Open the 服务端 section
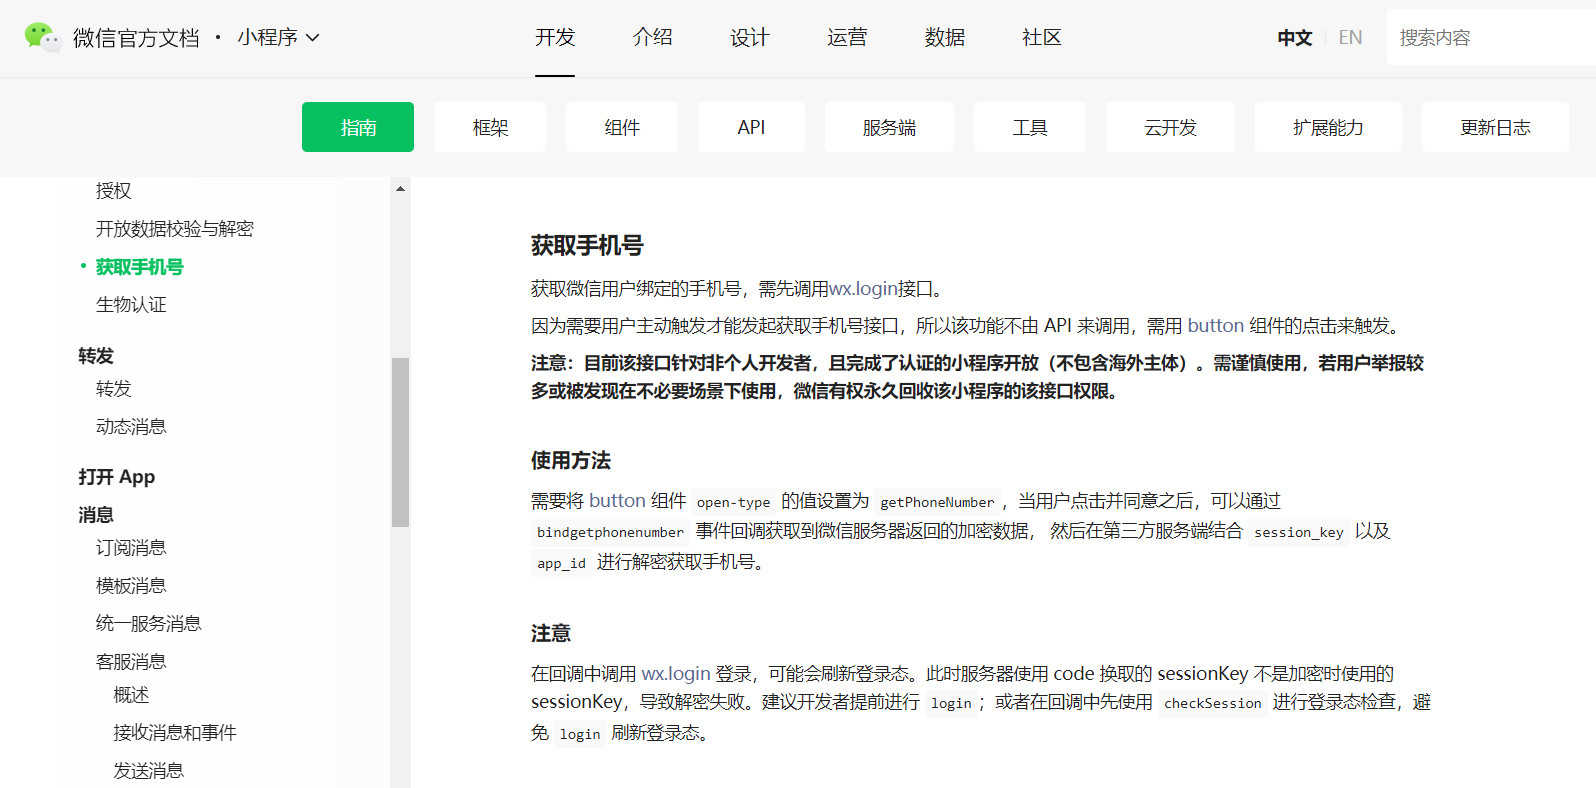Image resolution: width=1596 pixels, height=788 pixels. click(889, 127)
